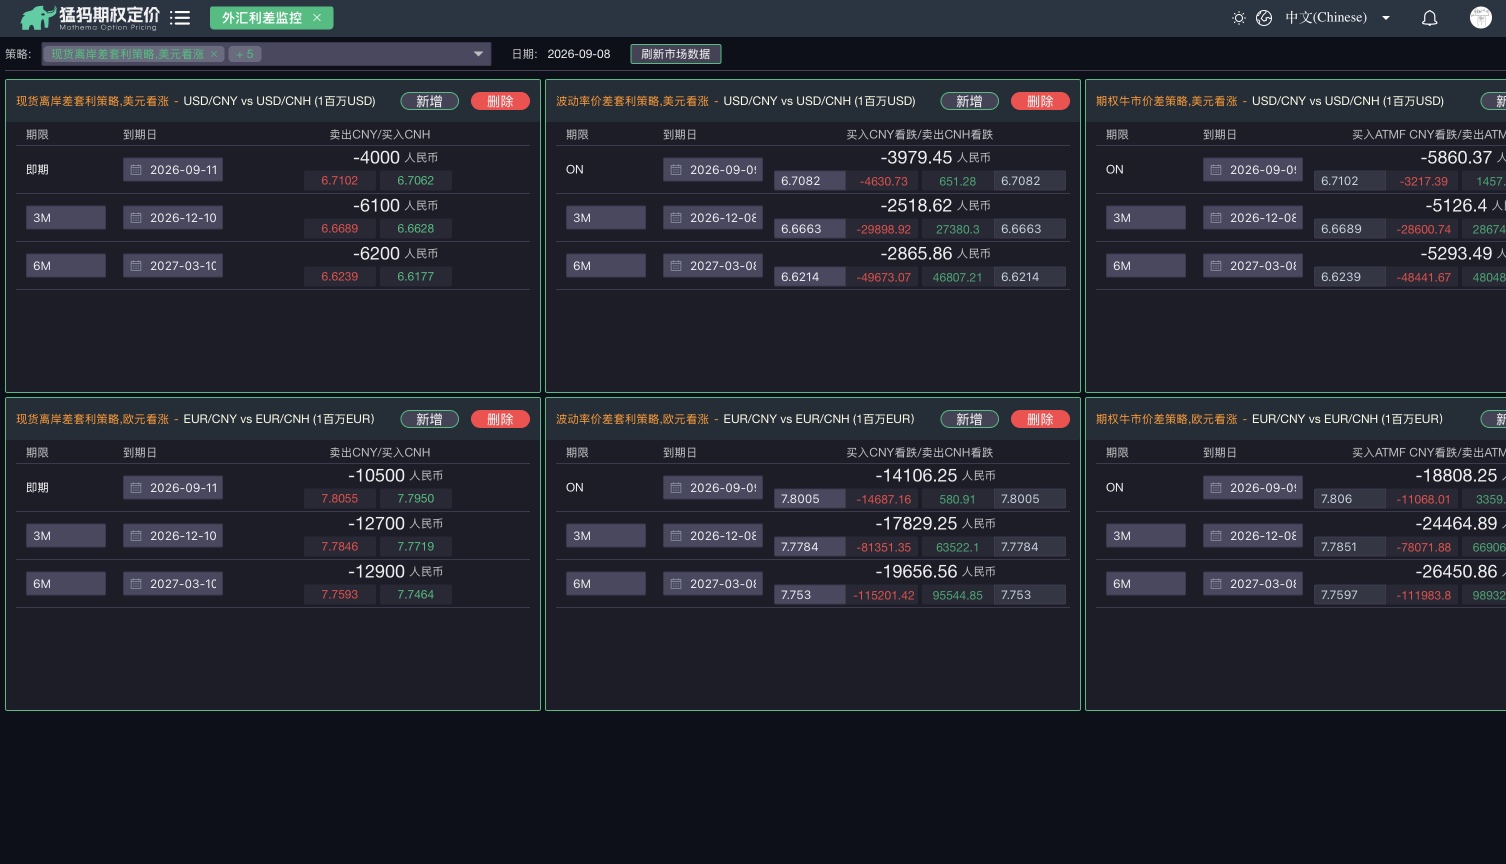Click 新增 in the EUR volatility spread panel

pos(969,419)
